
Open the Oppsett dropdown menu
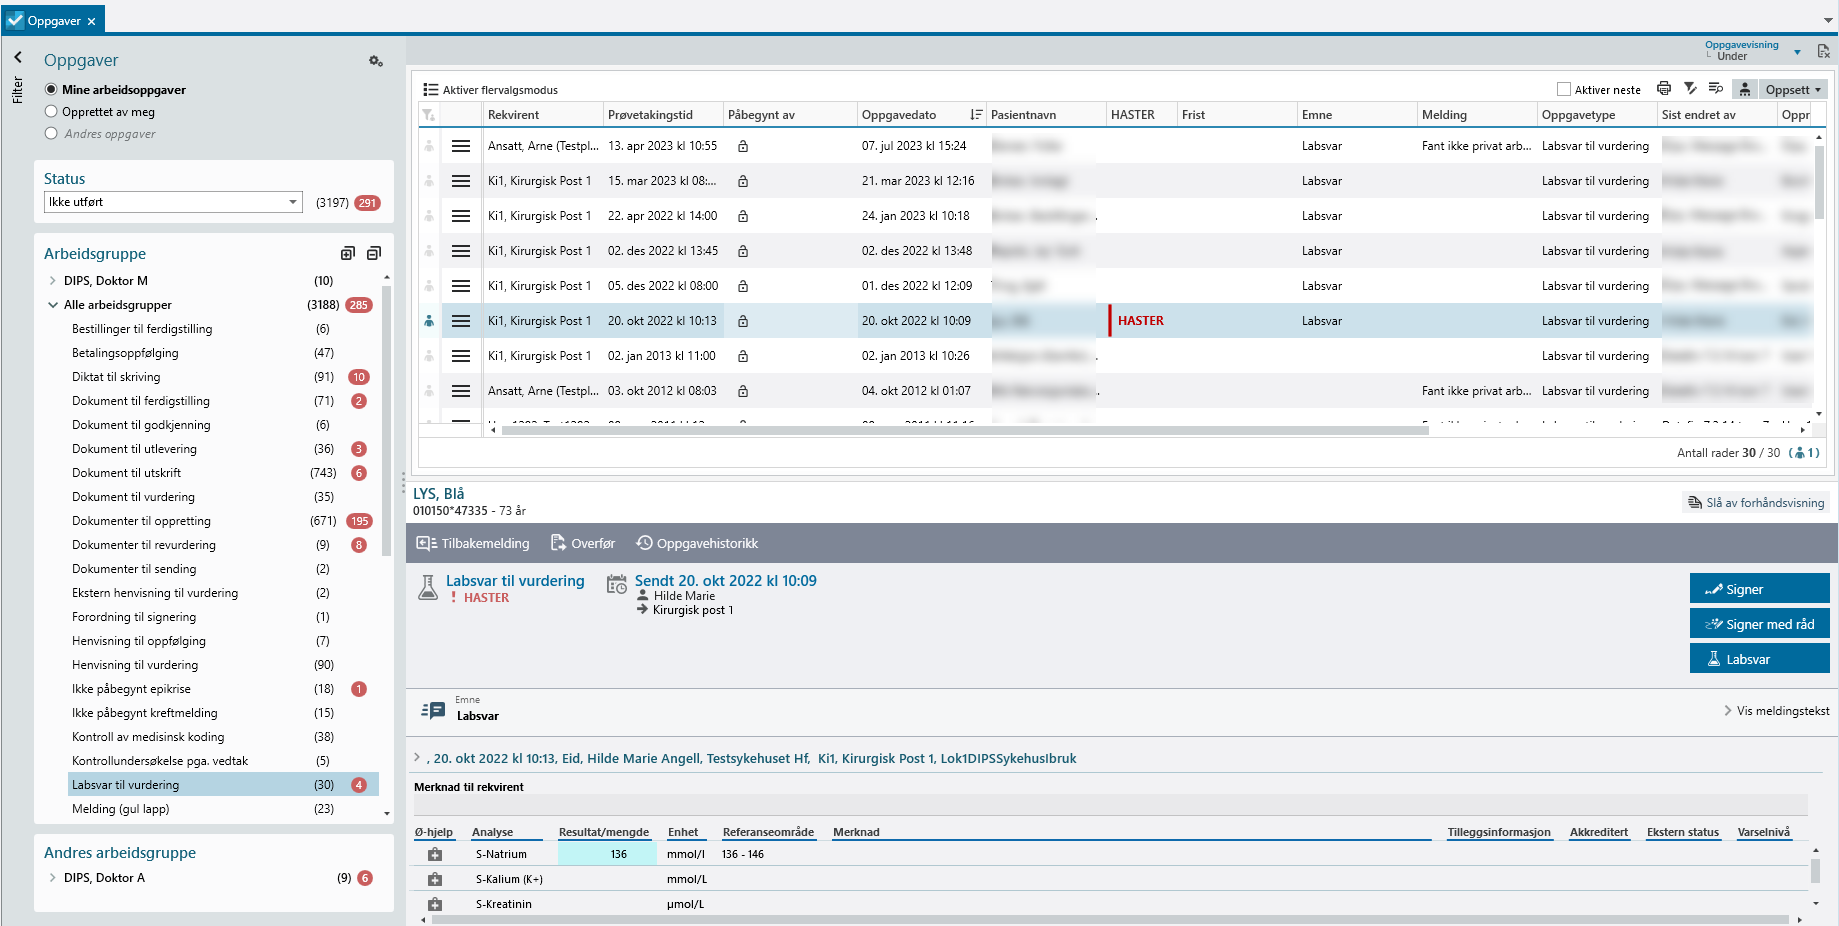coord(1792,90)
